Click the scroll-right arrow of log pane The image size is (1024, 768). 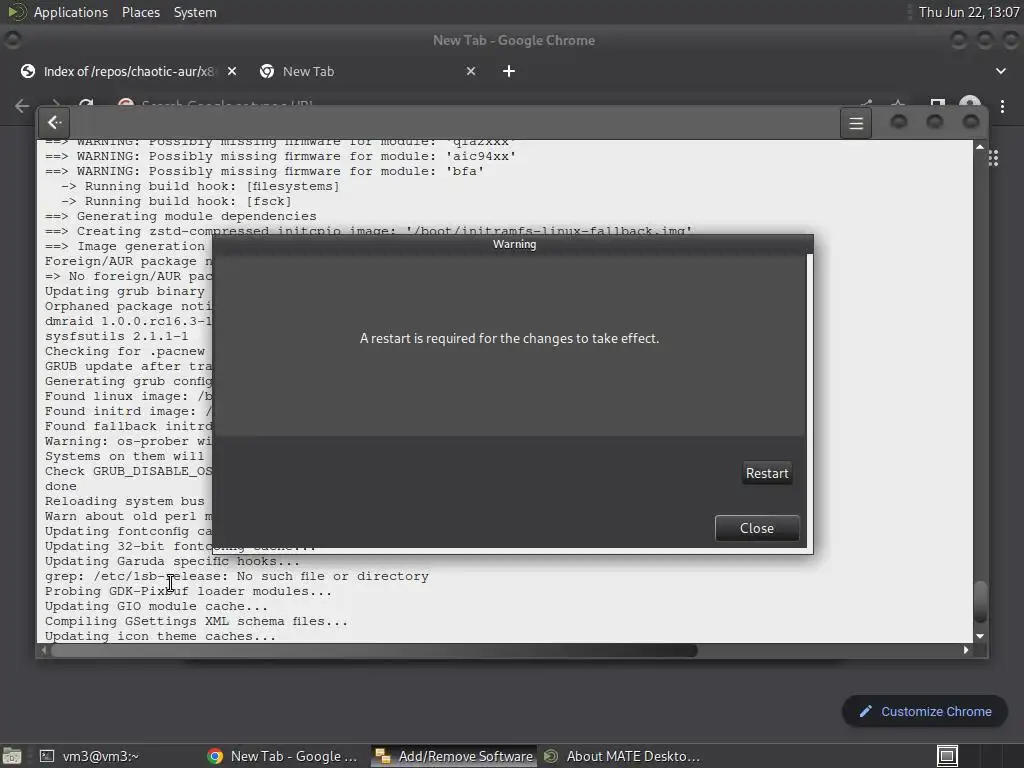(966, 650)
